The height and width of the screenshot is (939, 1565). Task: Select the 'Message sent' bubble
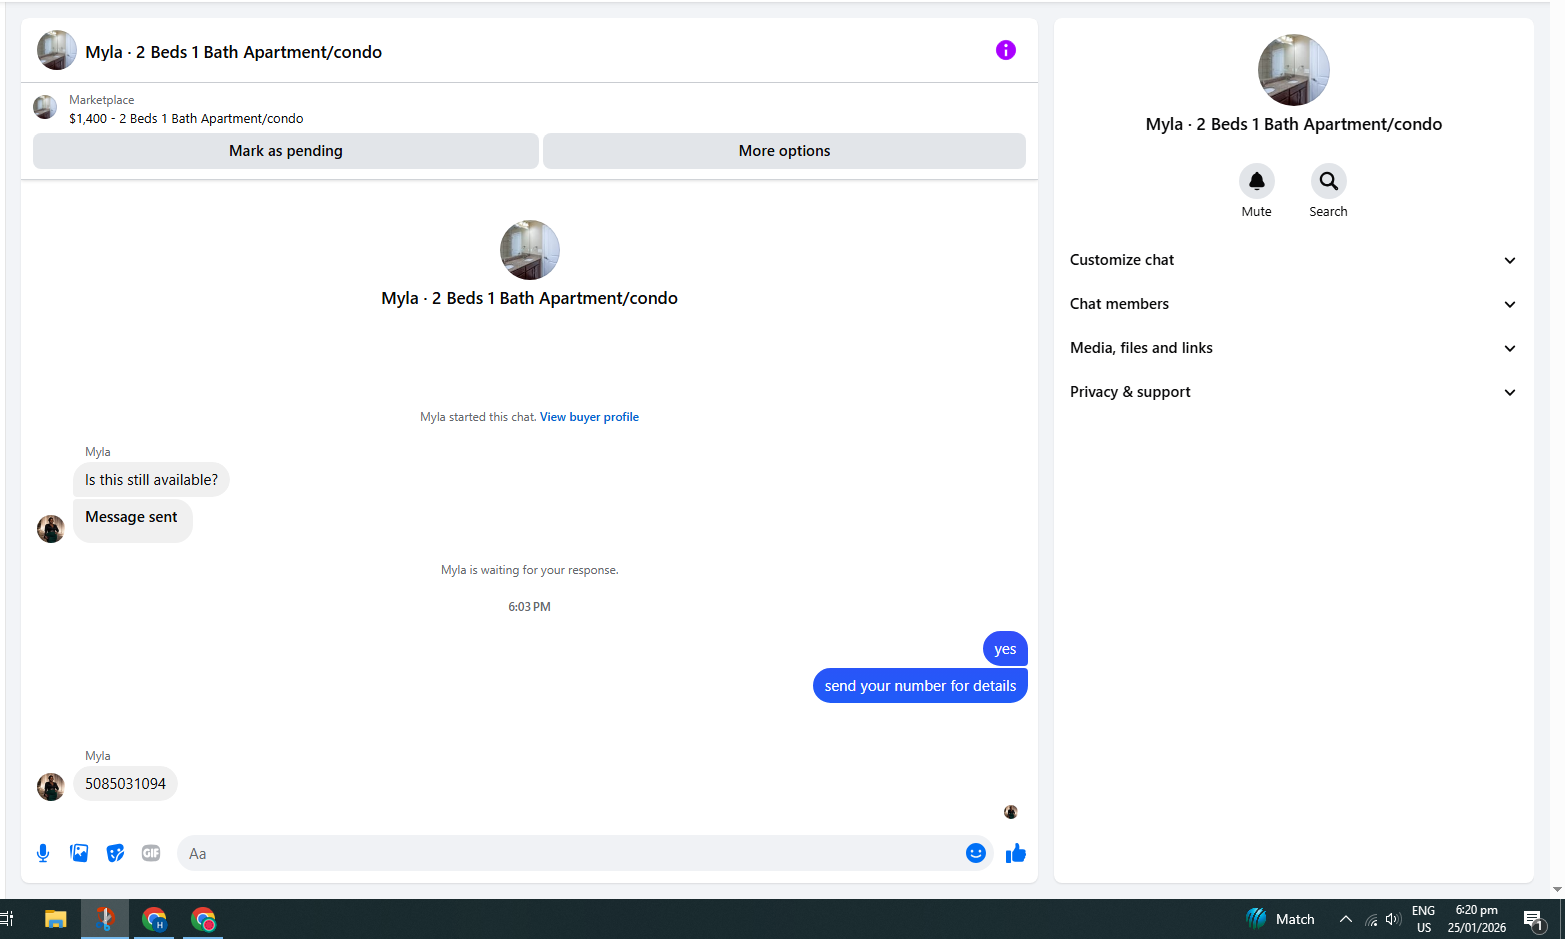click(133, 521)
